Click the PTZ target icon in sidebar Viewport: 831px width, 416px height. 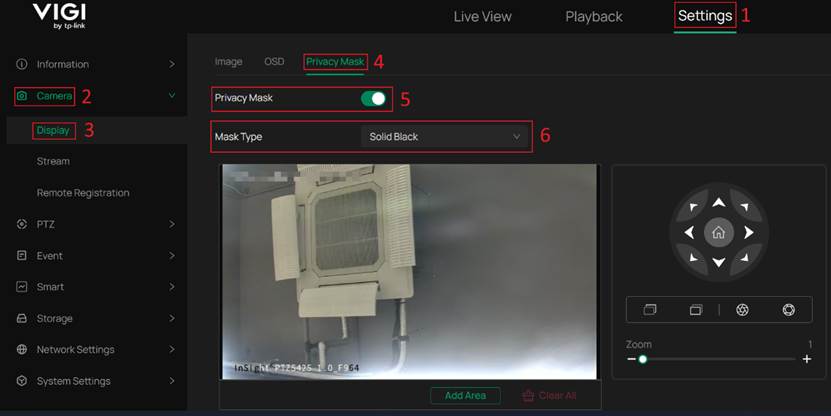point(22,224)
